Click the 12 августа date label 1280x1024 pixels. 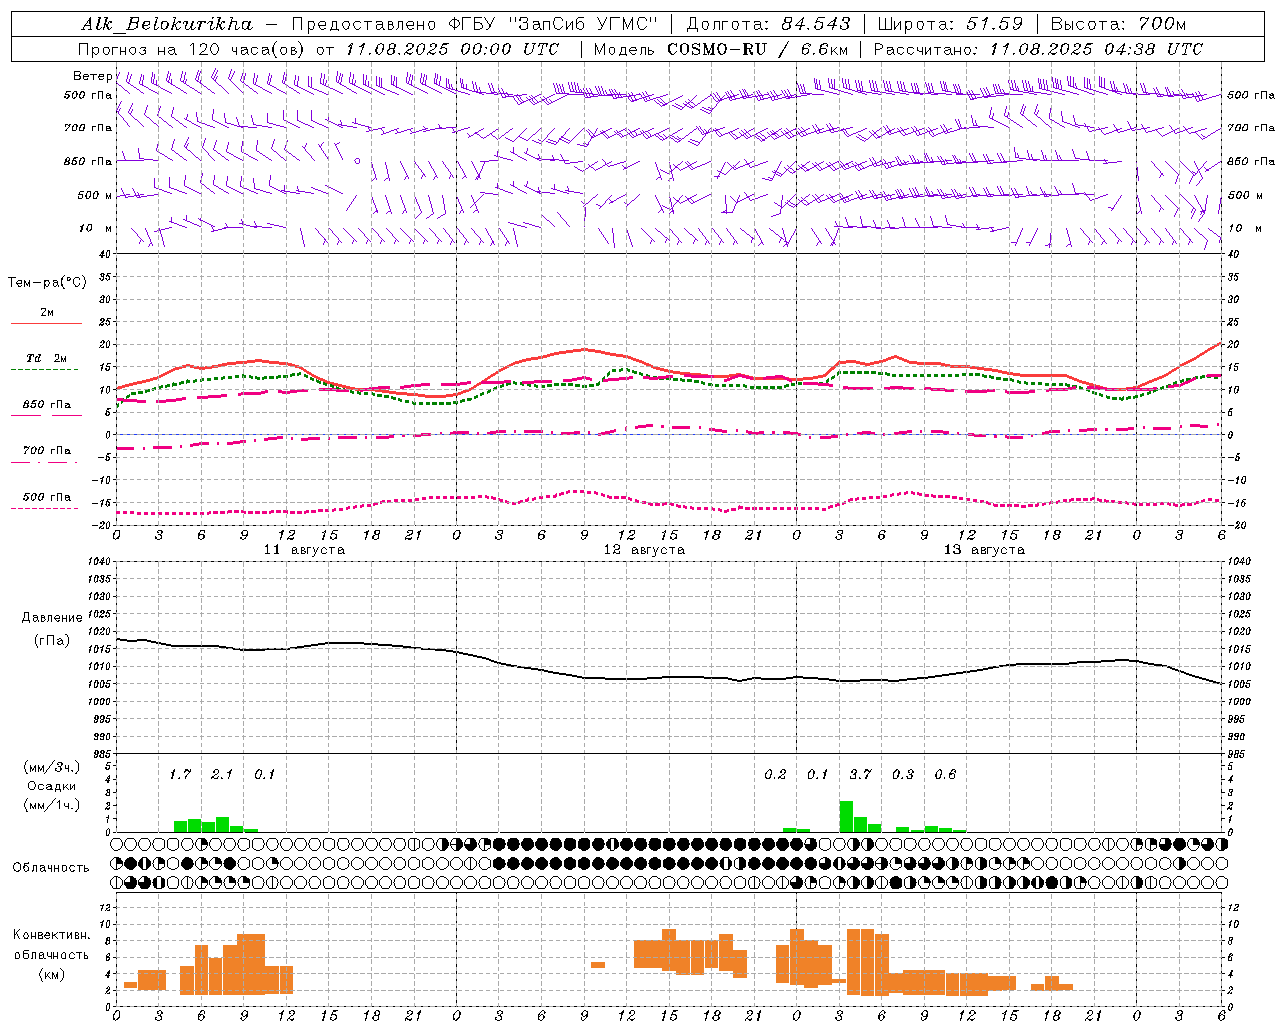tap(644, 550)
